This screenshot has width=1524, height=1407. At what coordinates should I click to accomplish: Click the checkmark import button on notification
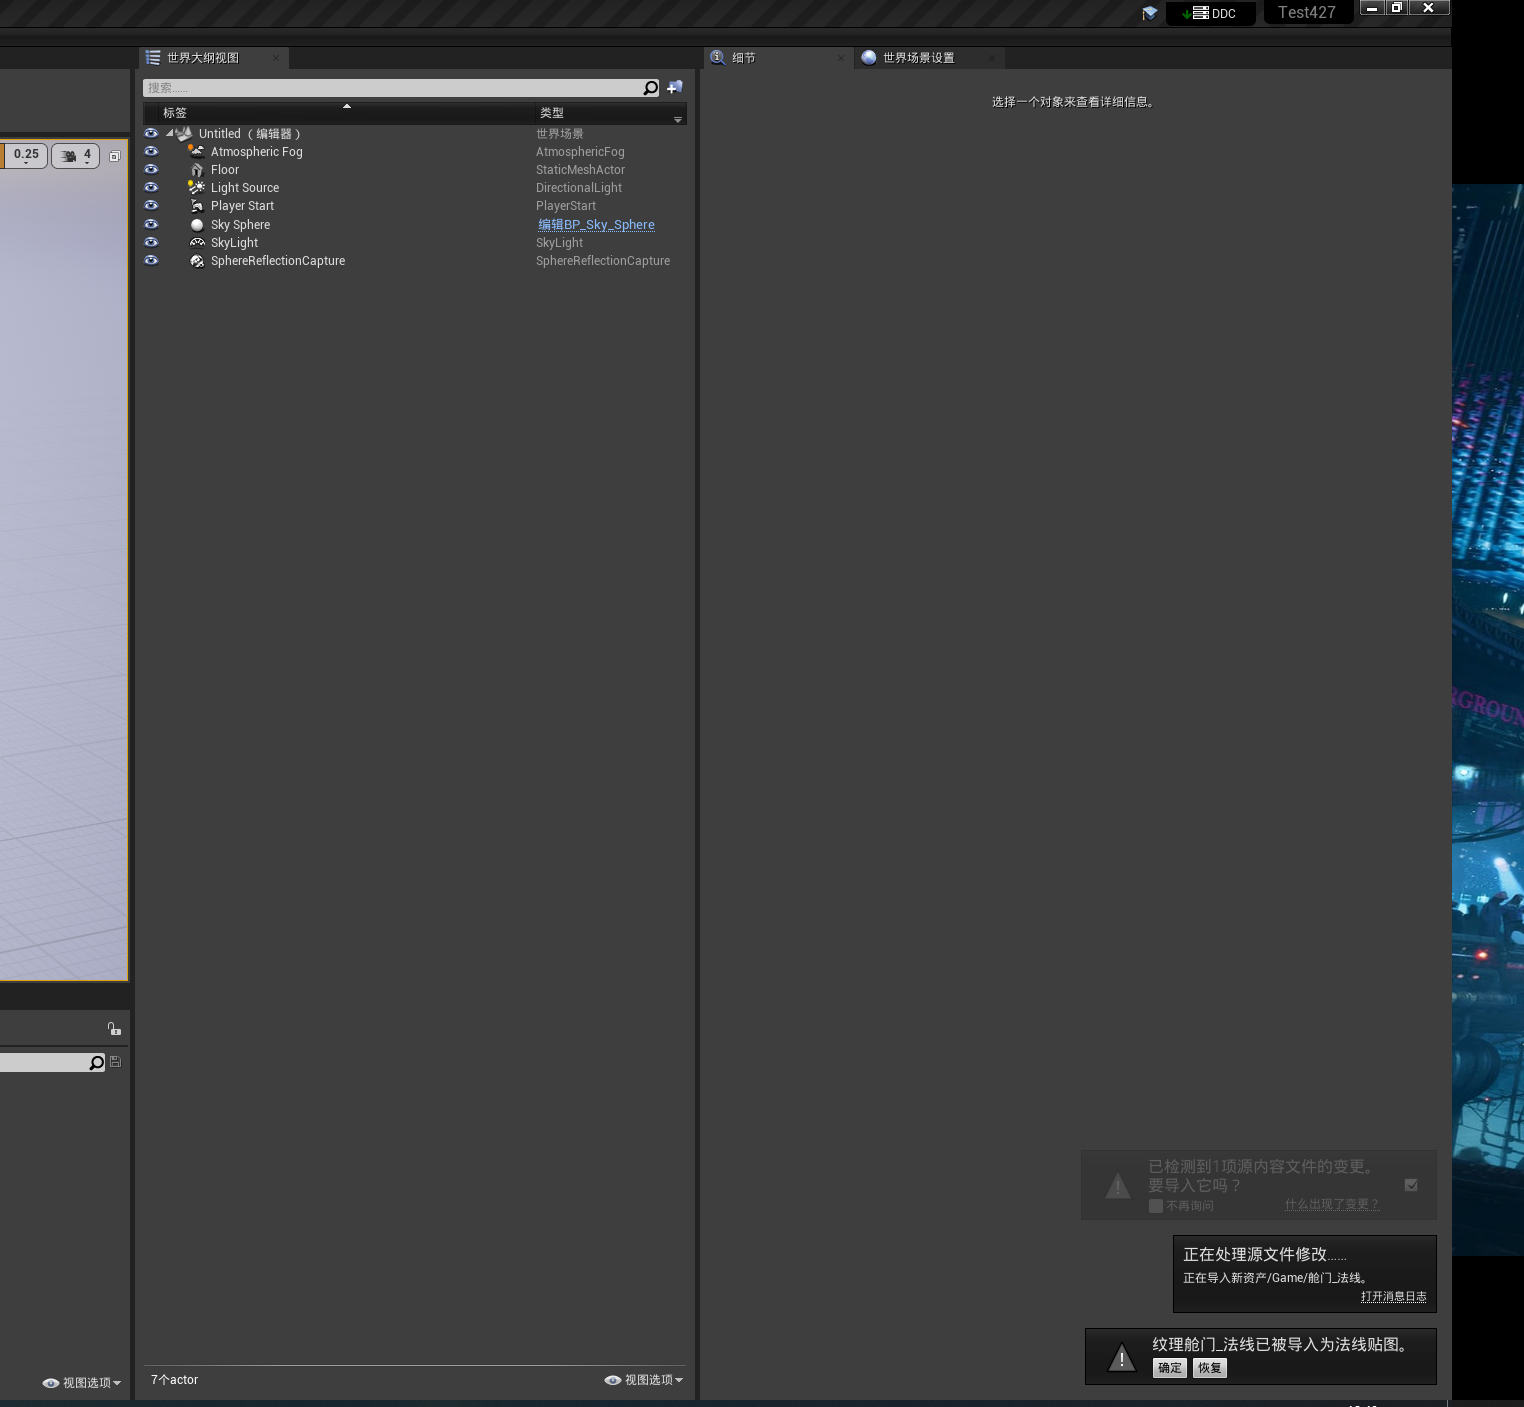pyautogui.click(x=1411, y=1185)
